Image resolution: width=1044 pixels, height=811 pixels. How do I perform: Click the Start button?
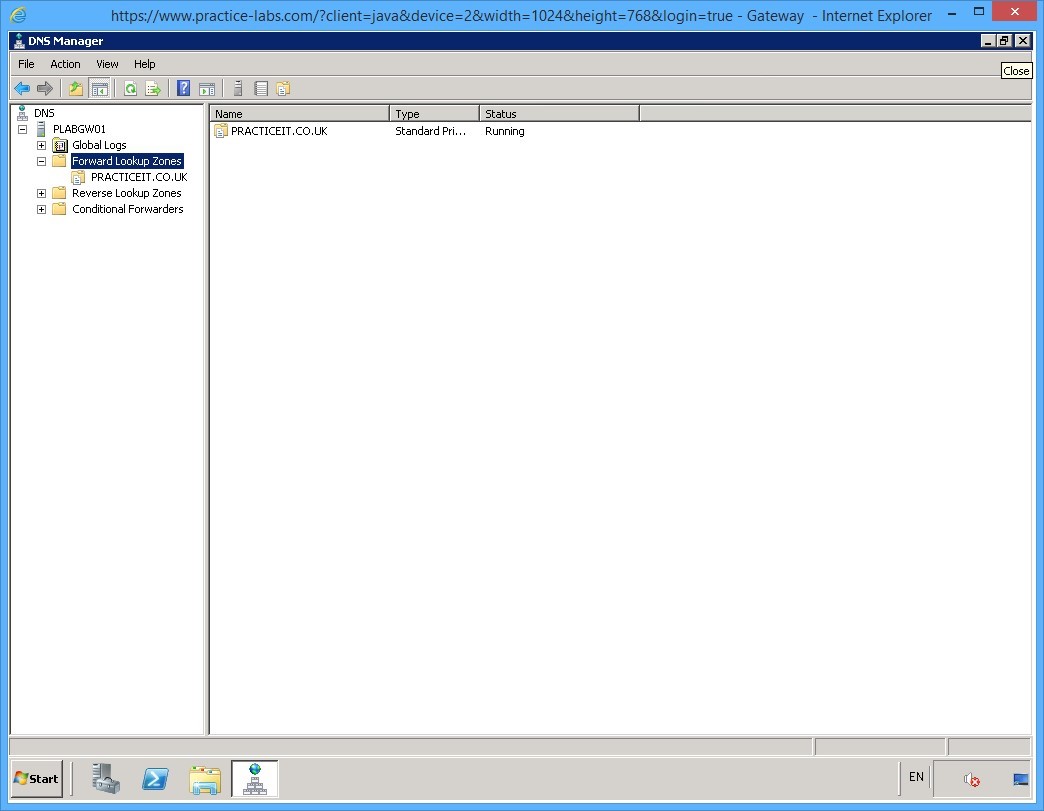click(x=35, y=779)
